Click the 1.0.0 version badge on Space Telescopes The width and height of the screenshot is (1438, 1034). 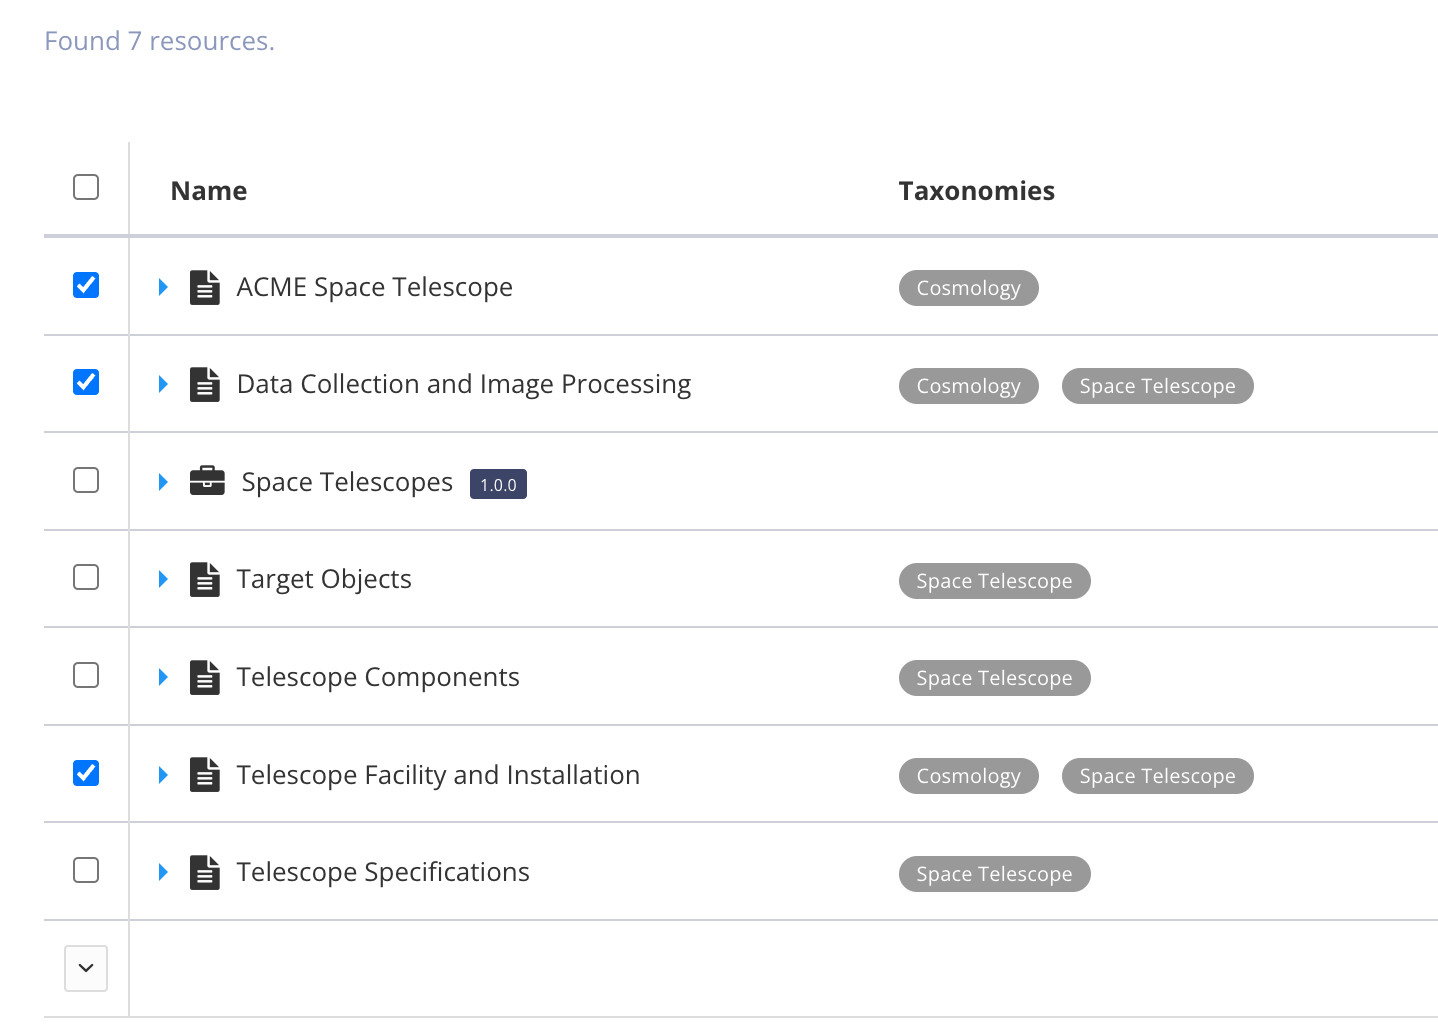(498, 483)
